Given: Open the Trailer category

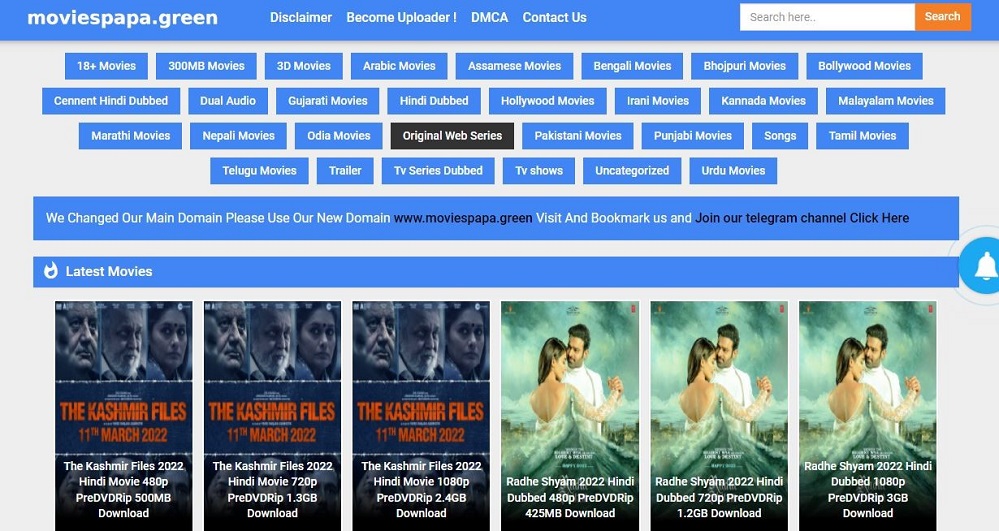Looking at the screenshot, I should click(x=345, y=171).
